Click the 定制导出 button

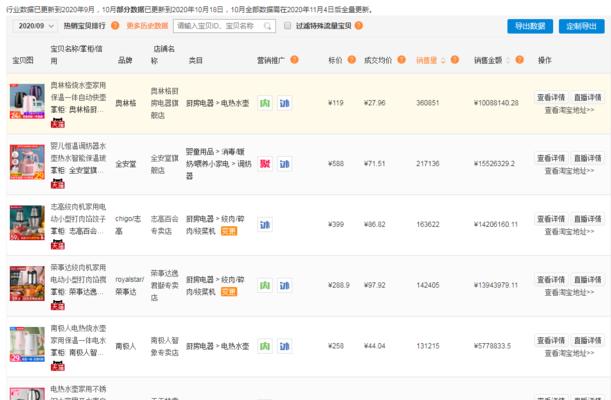(x=581, y=26)
